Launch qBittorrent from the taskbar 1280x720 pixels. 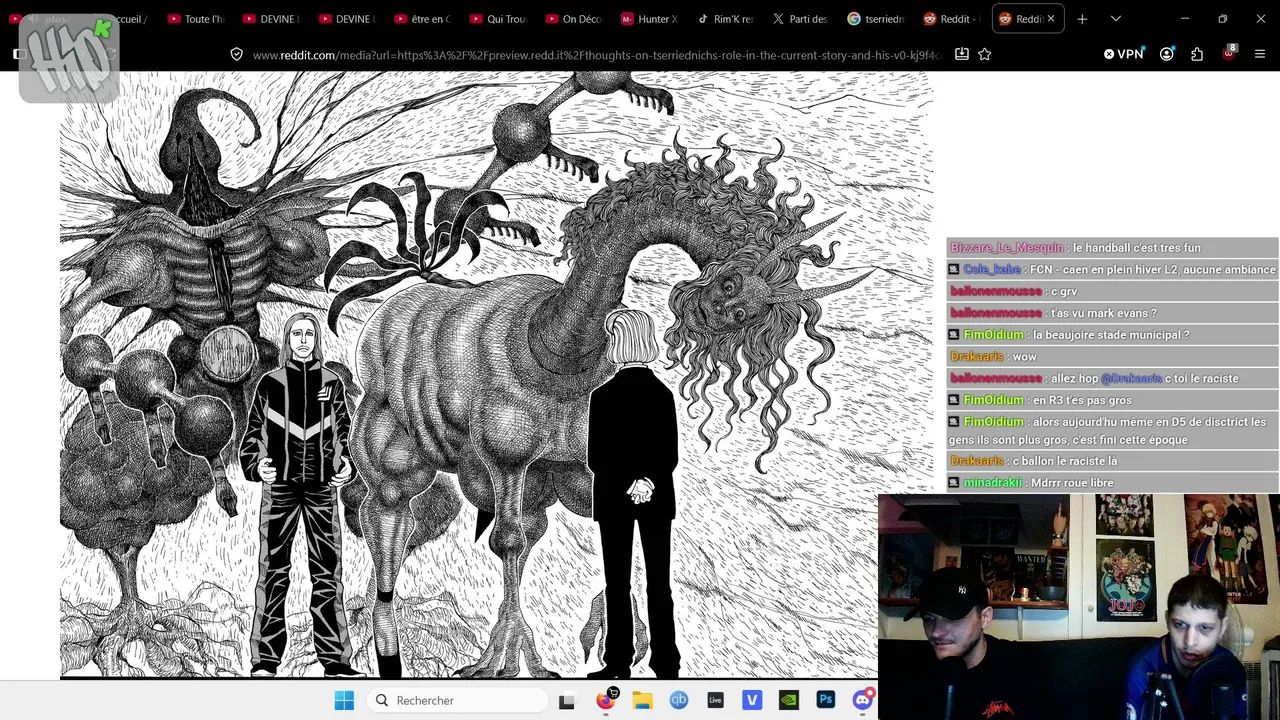point(679,700)
